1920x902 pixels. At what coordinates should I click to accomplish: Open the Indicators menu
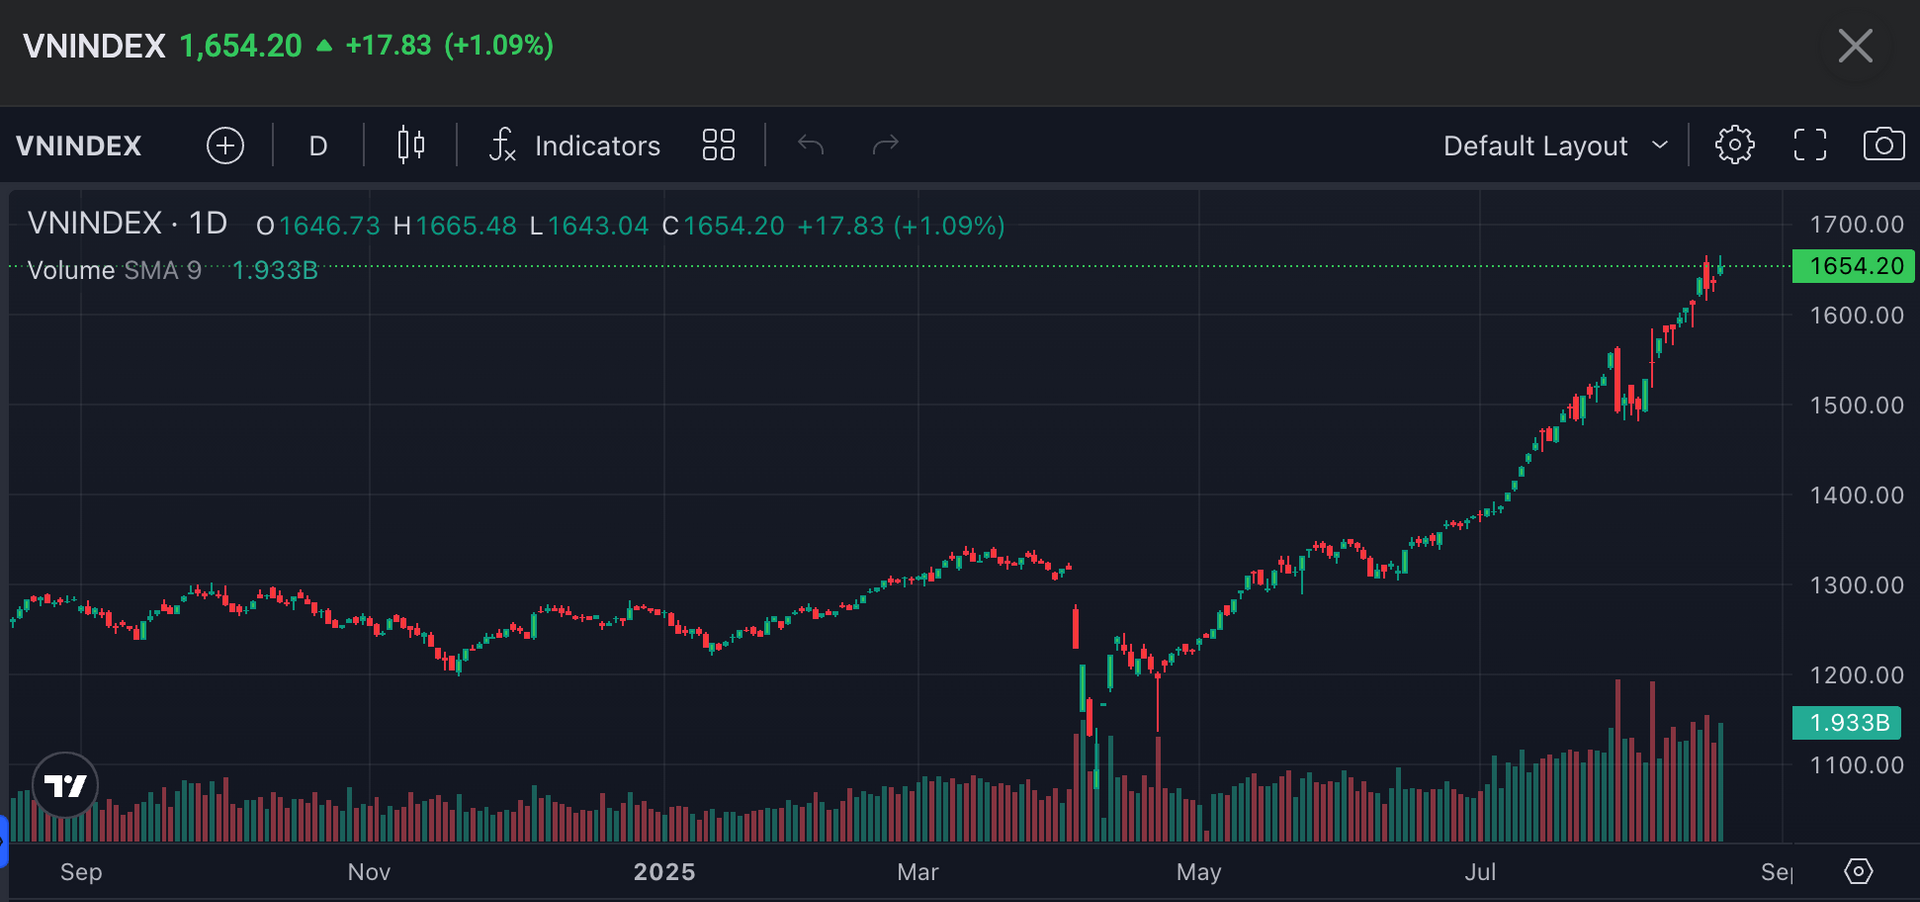click(x=575, y=146)
